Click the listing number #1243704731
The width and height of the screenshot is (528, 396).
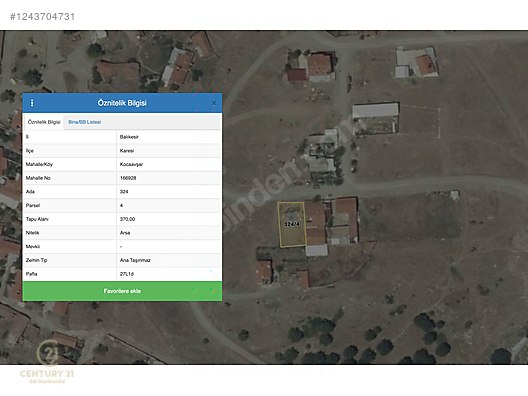point(42,16)
